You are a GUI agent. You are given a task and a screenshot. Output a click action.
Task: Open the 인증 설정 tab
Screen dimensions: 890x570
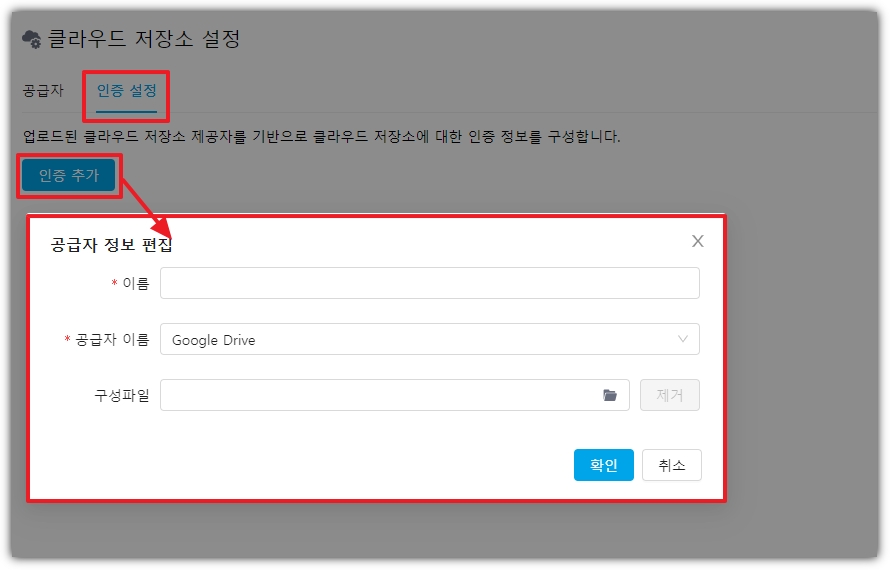click(x=126, y=91)
